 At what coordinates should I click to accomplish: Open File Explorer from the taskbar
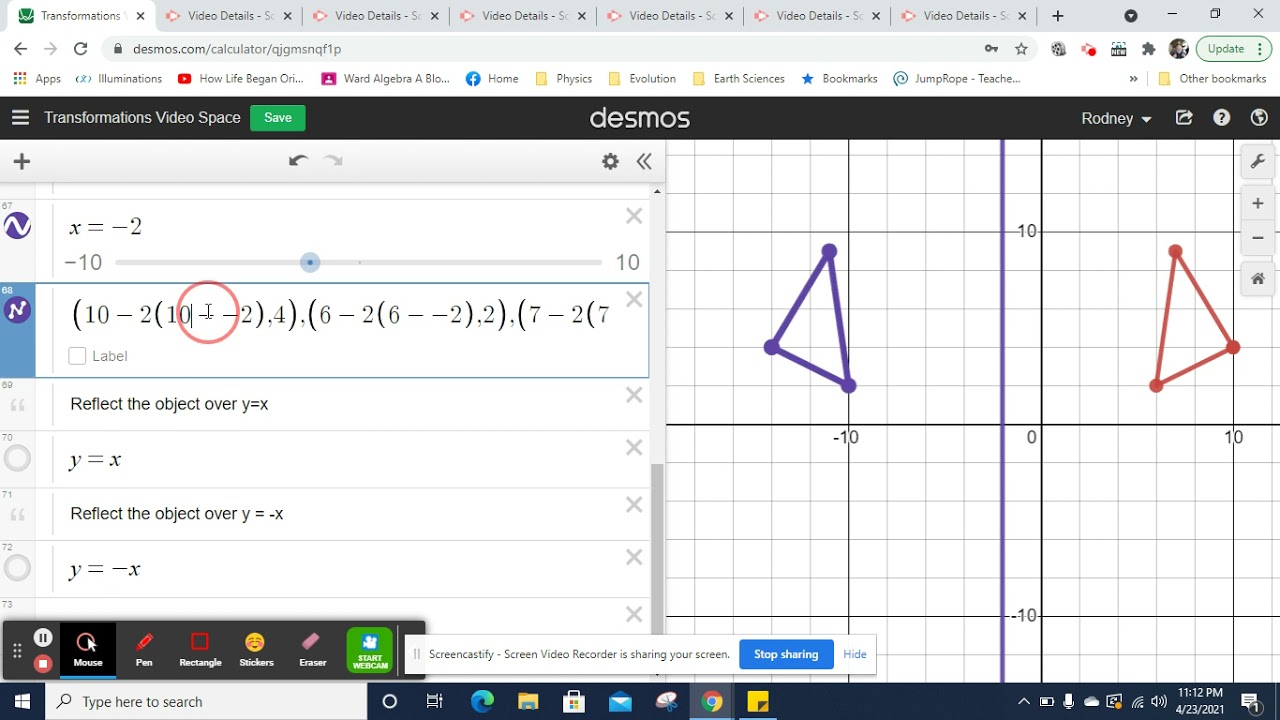(x=528, y=701)
